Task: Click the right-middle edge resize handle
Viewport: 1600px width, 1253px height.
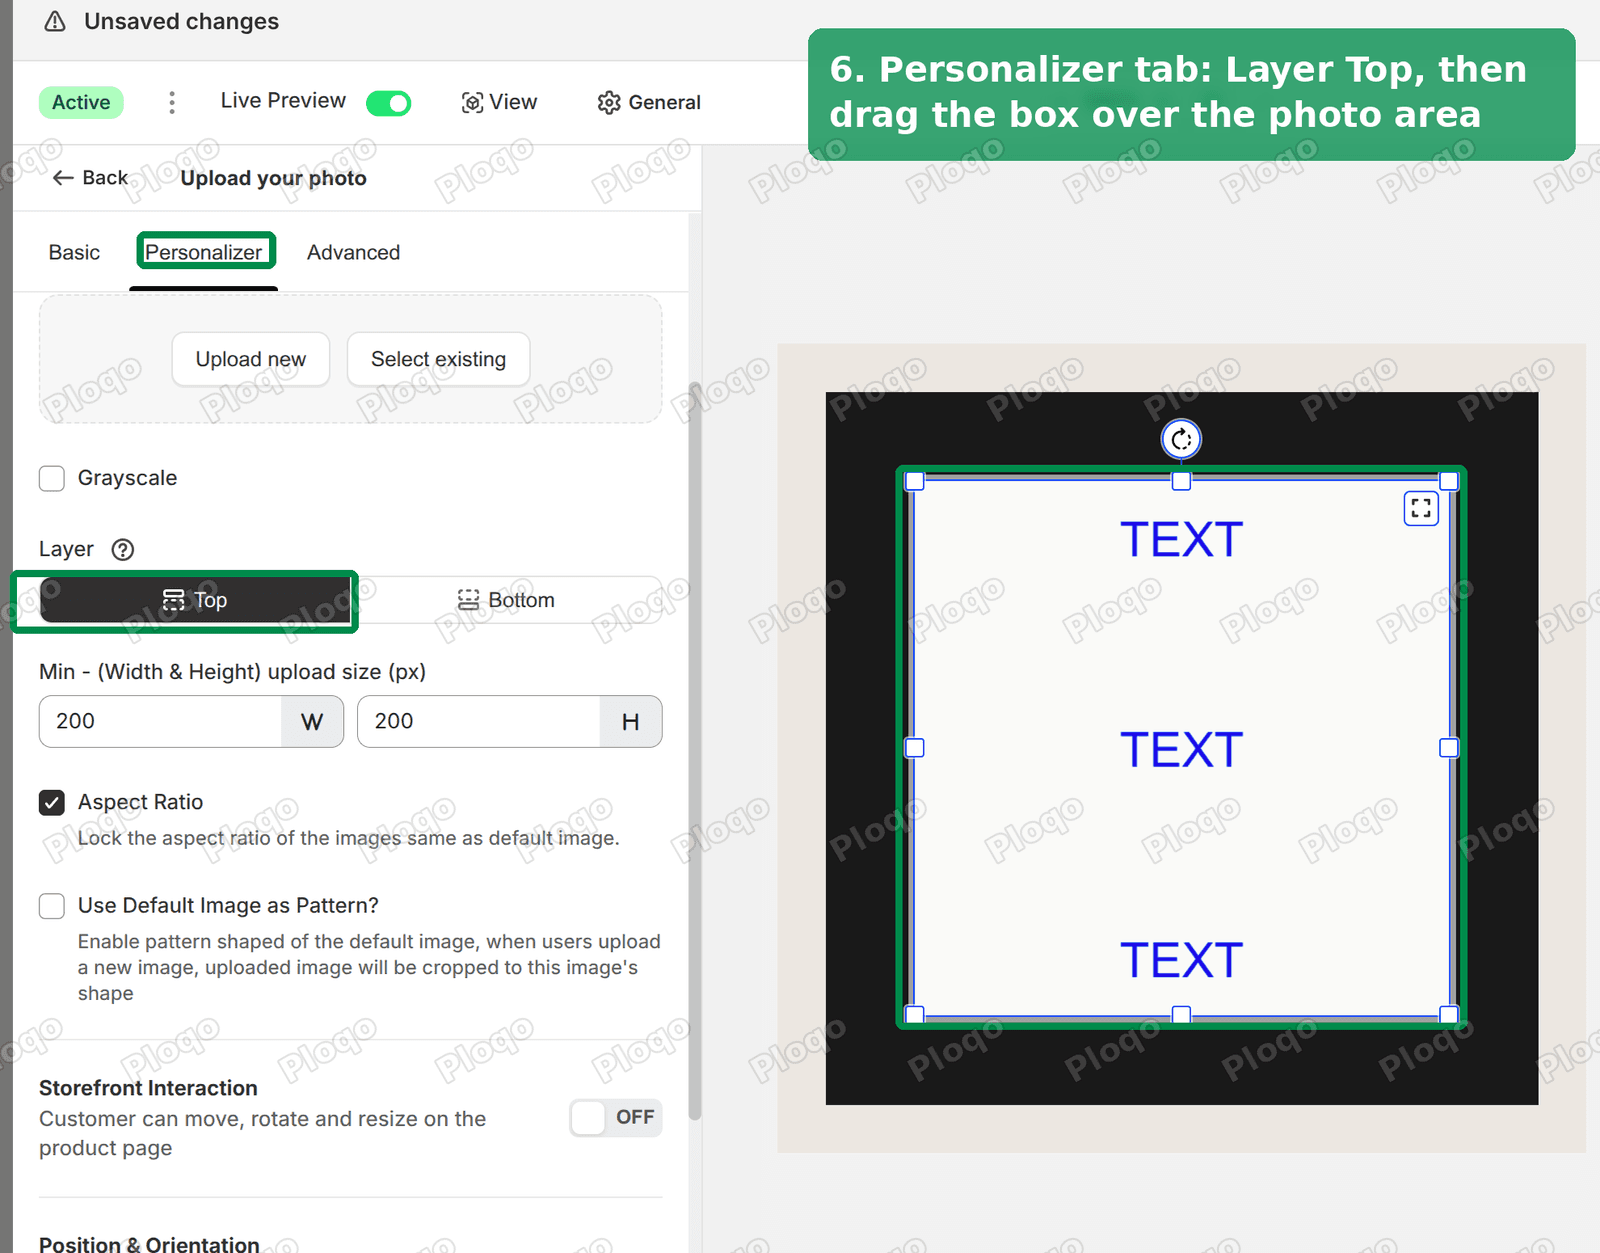Action: pos(1448,748)
